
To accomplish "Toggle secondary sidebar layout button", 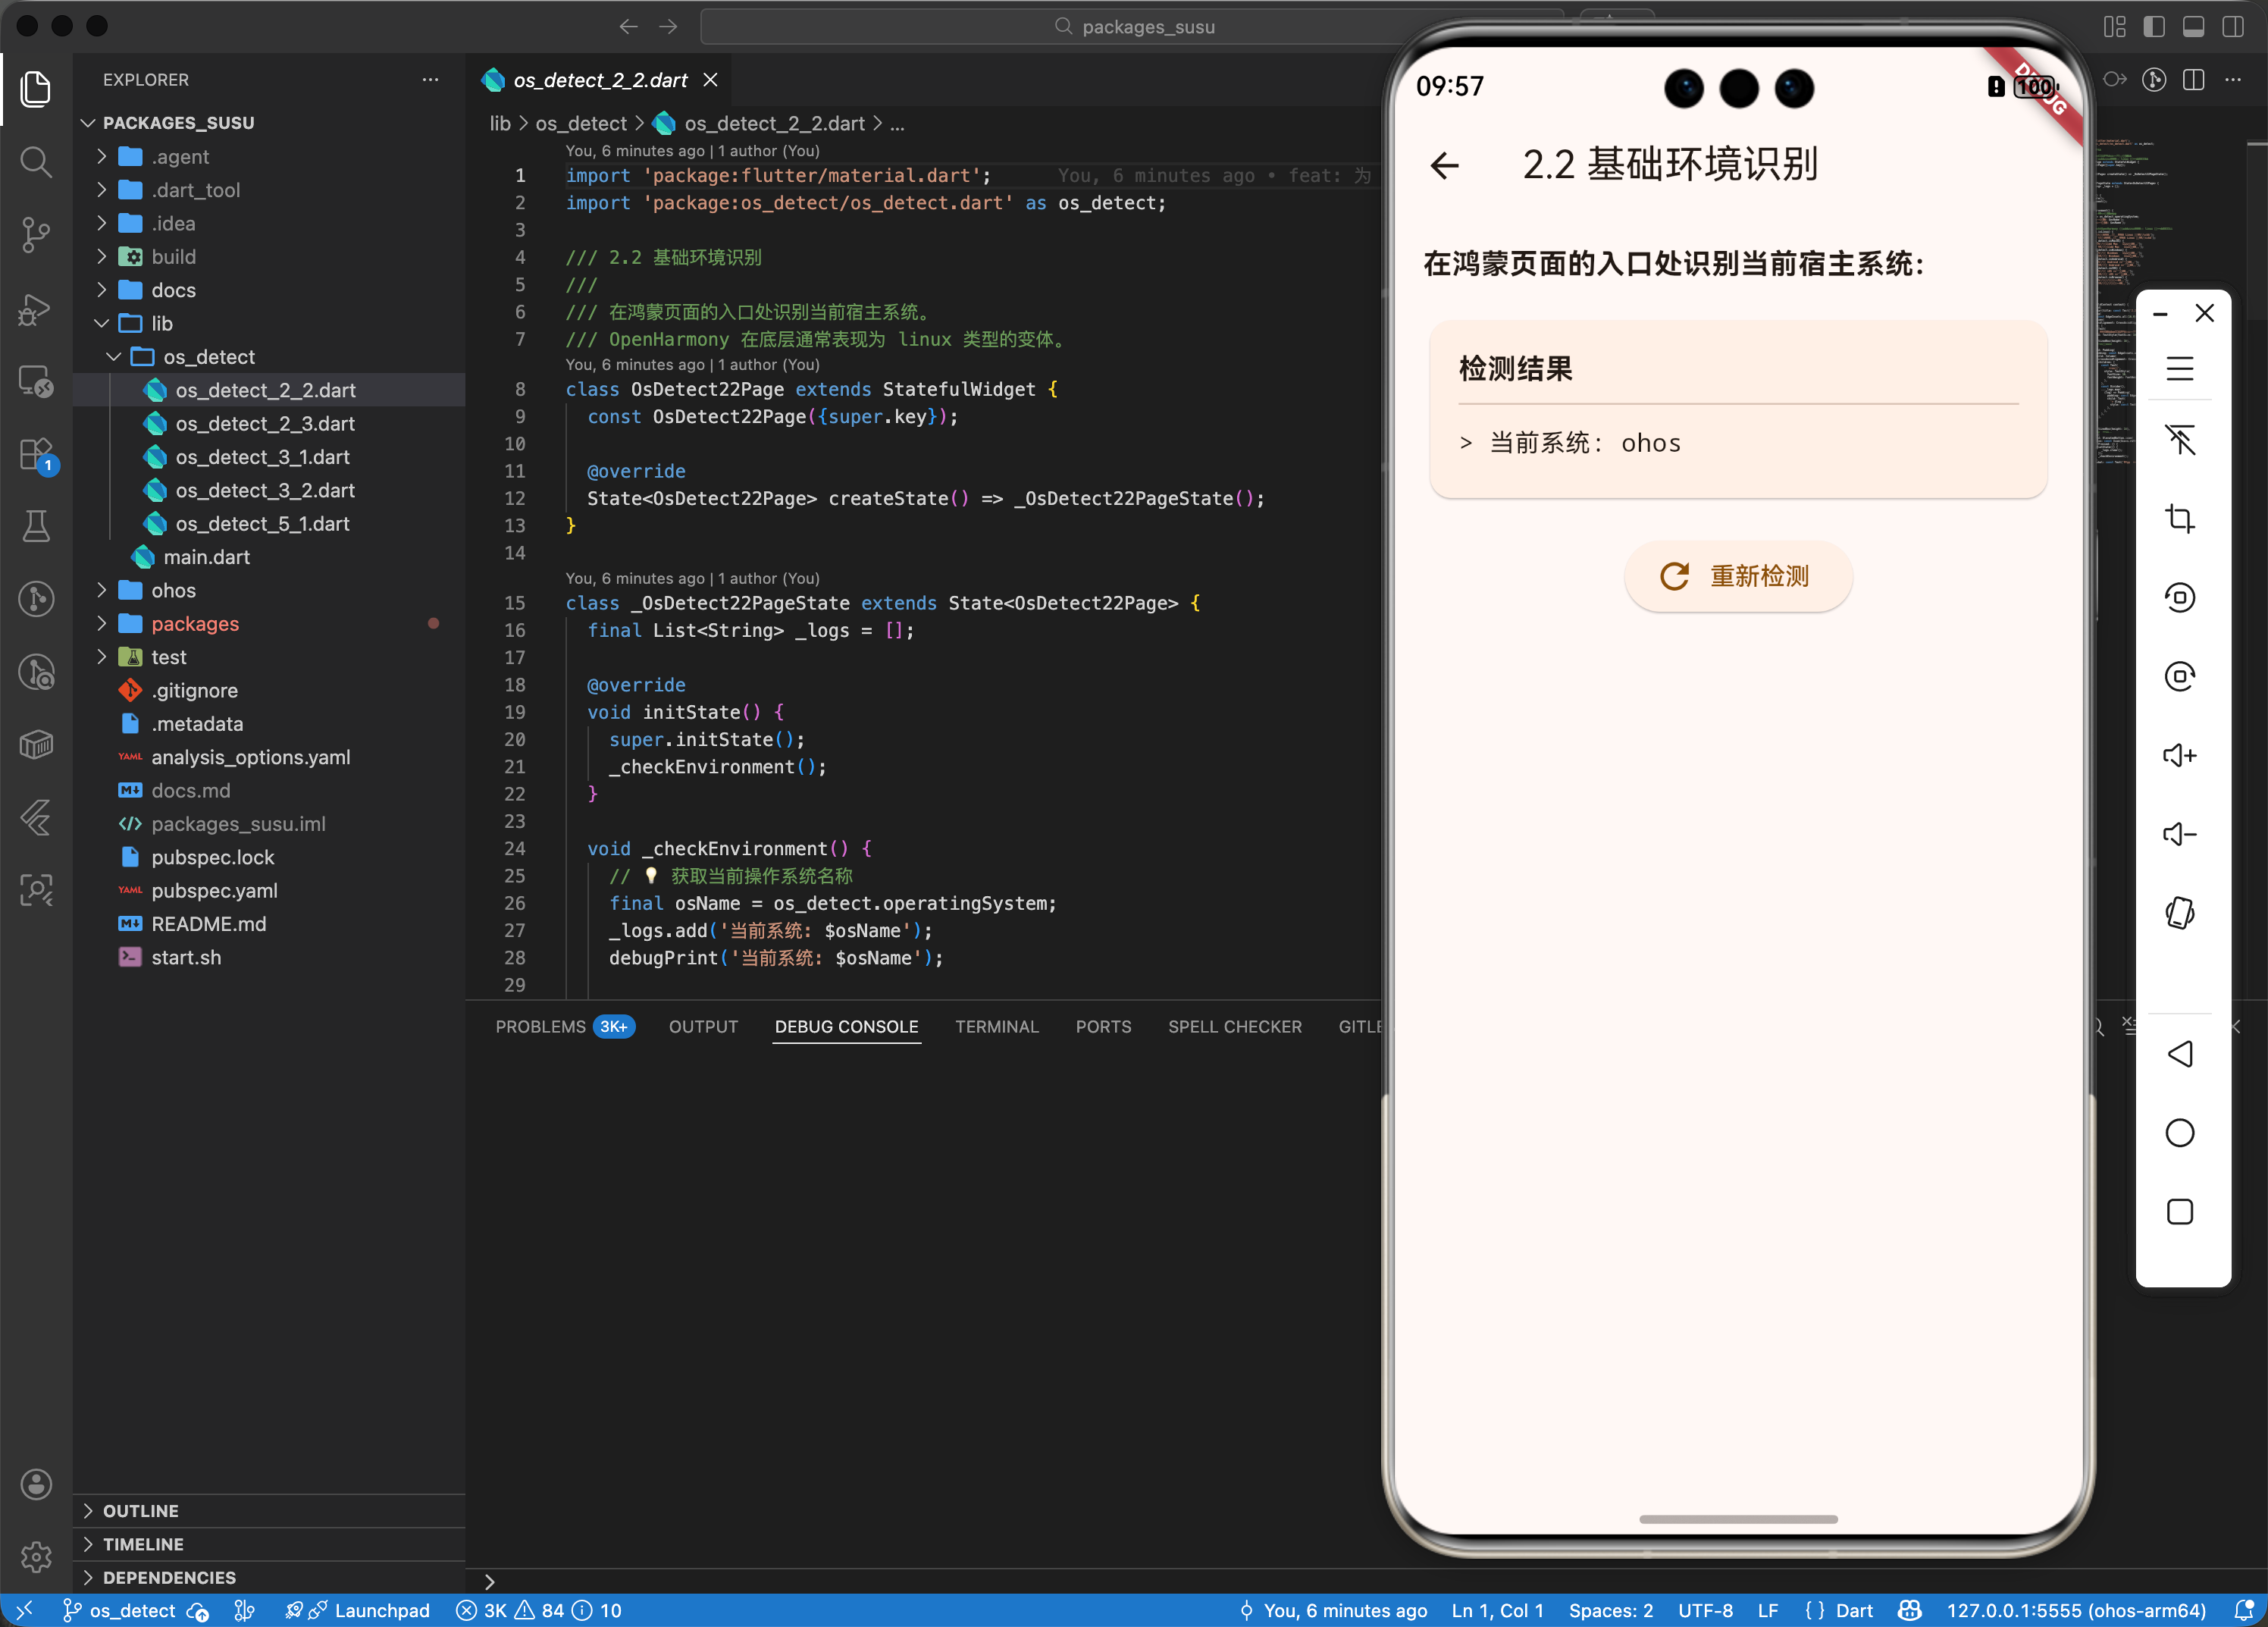I will pos(2232,27).
